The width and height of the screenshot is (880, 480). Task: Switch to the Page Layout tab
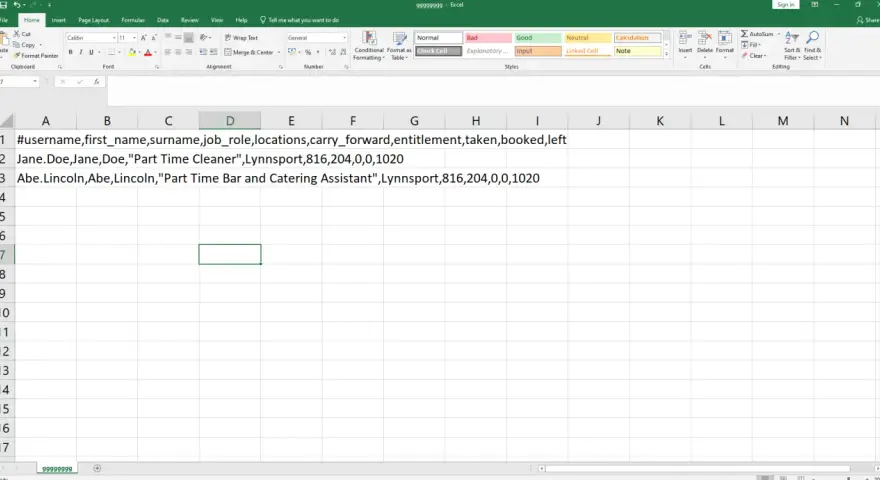(93, 20)
